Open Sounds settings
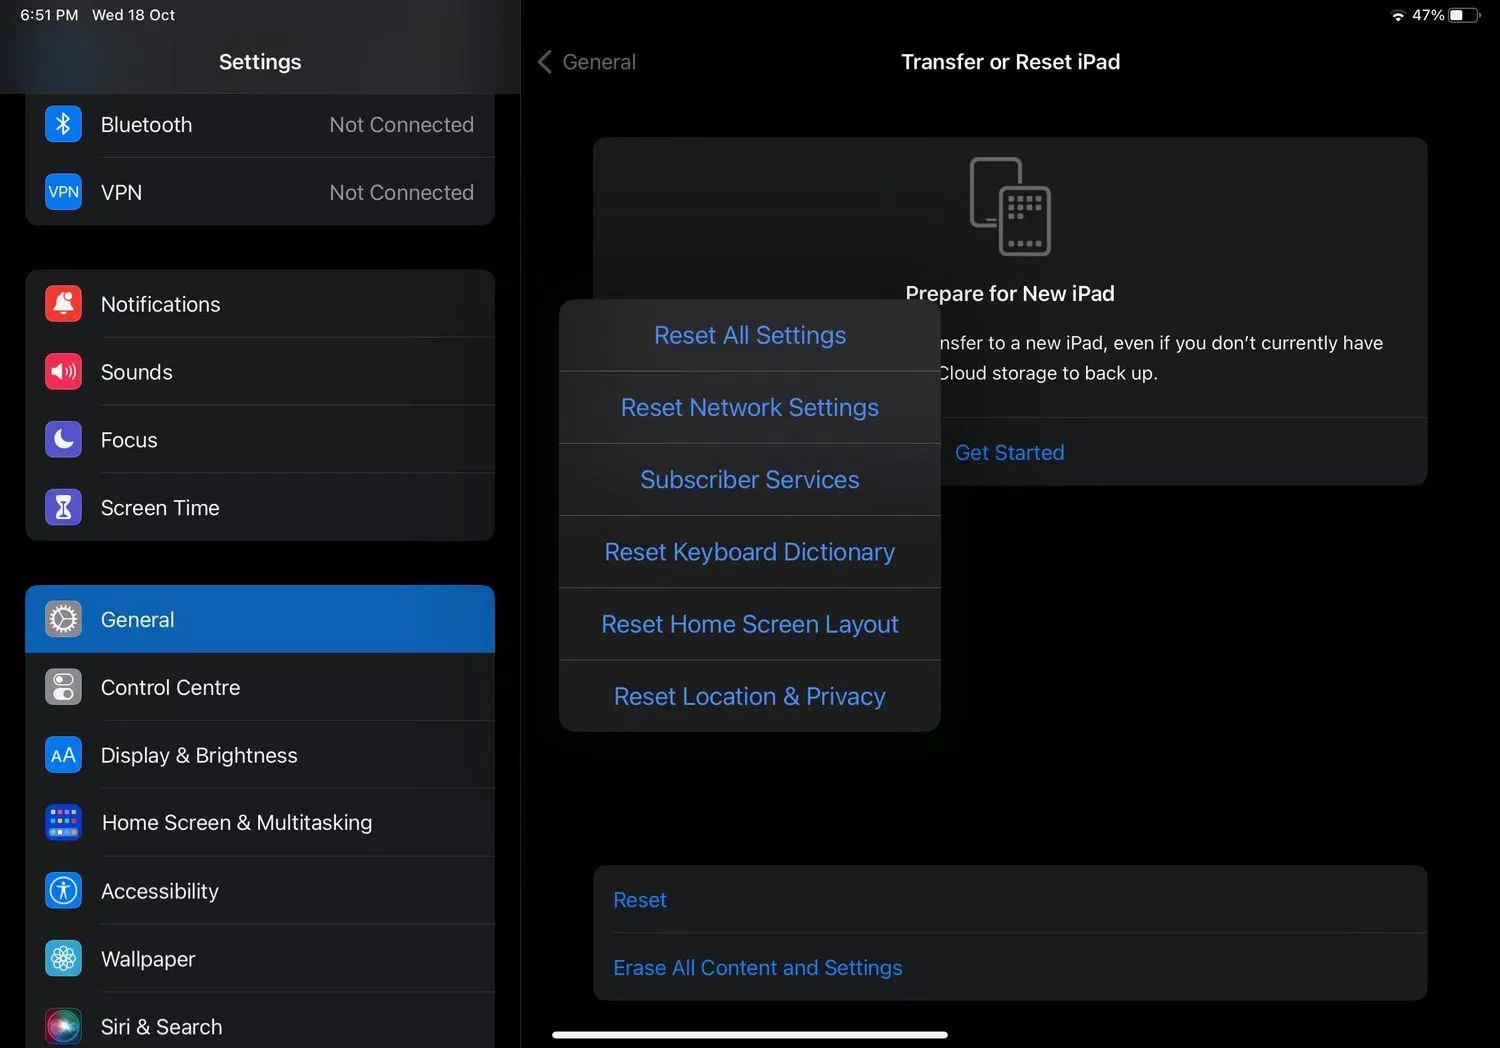This screenshot has width=1500, height=1048. tap(260, 372)
